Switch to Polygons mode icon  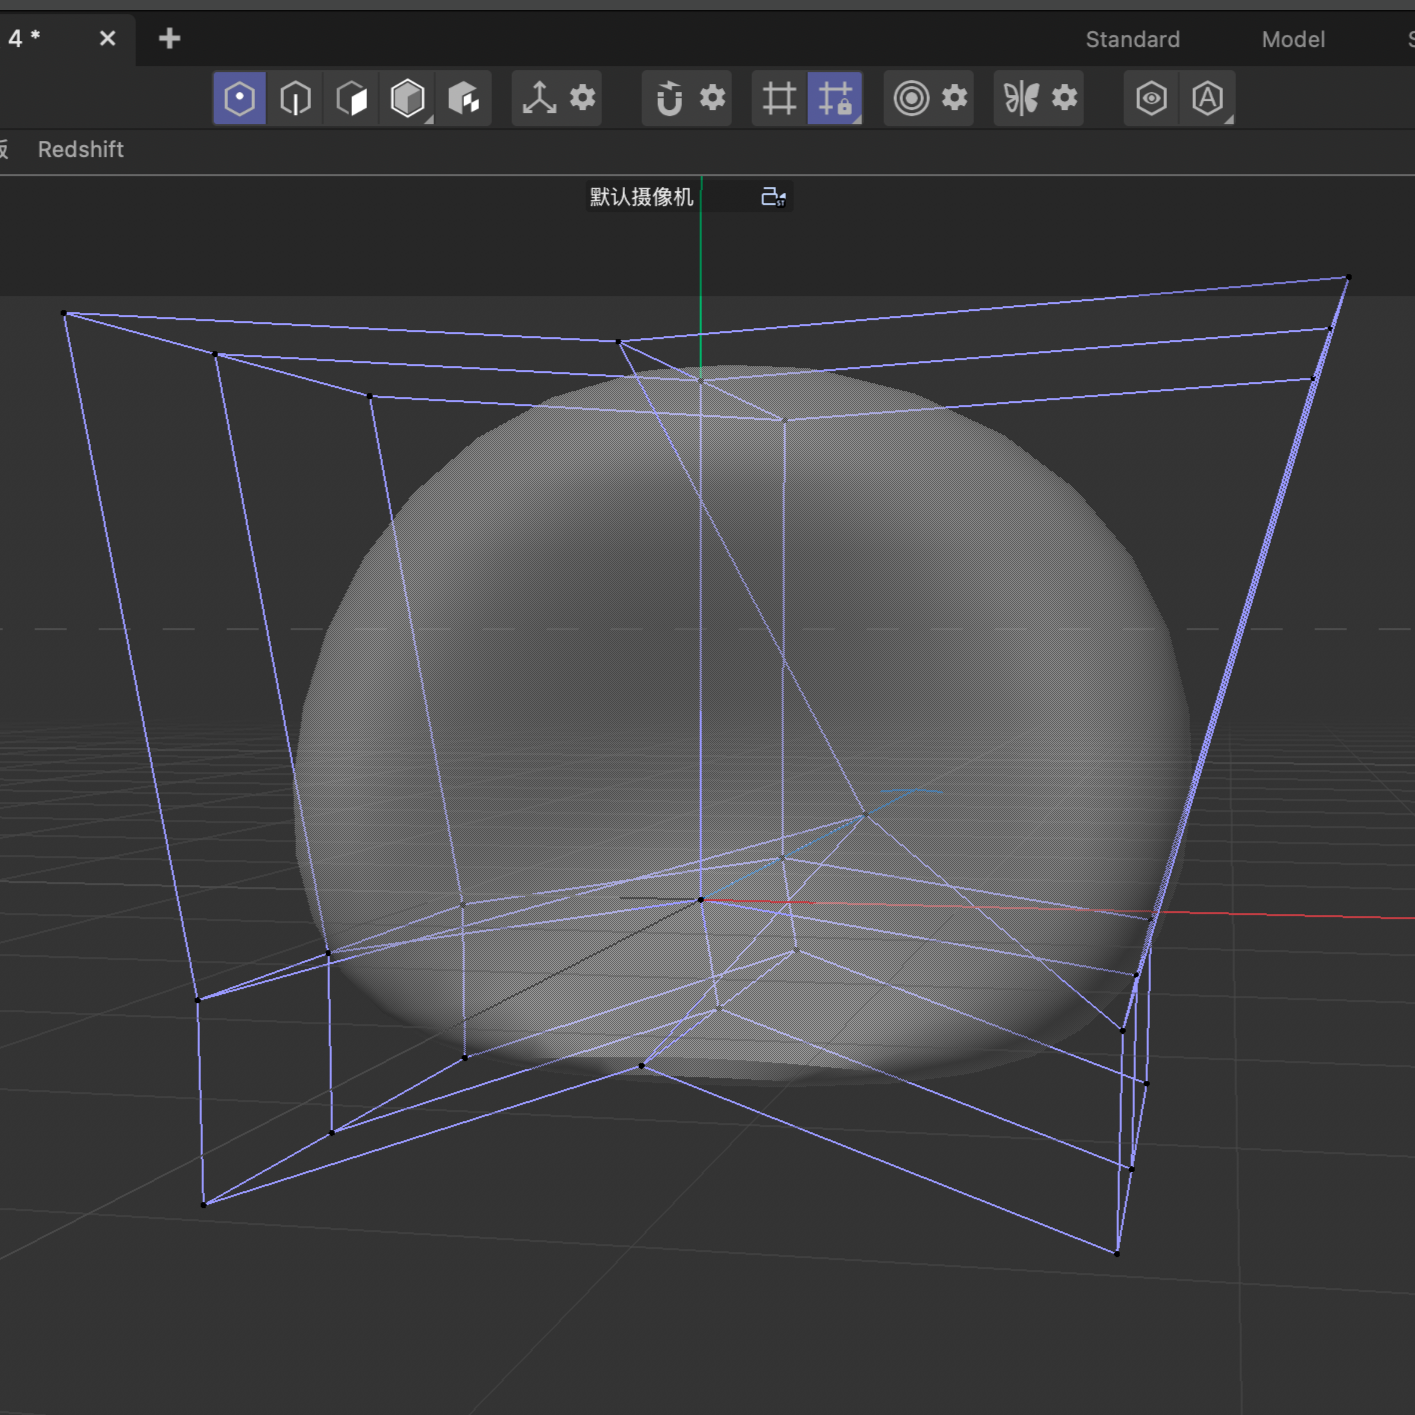[x=351, y=98]
